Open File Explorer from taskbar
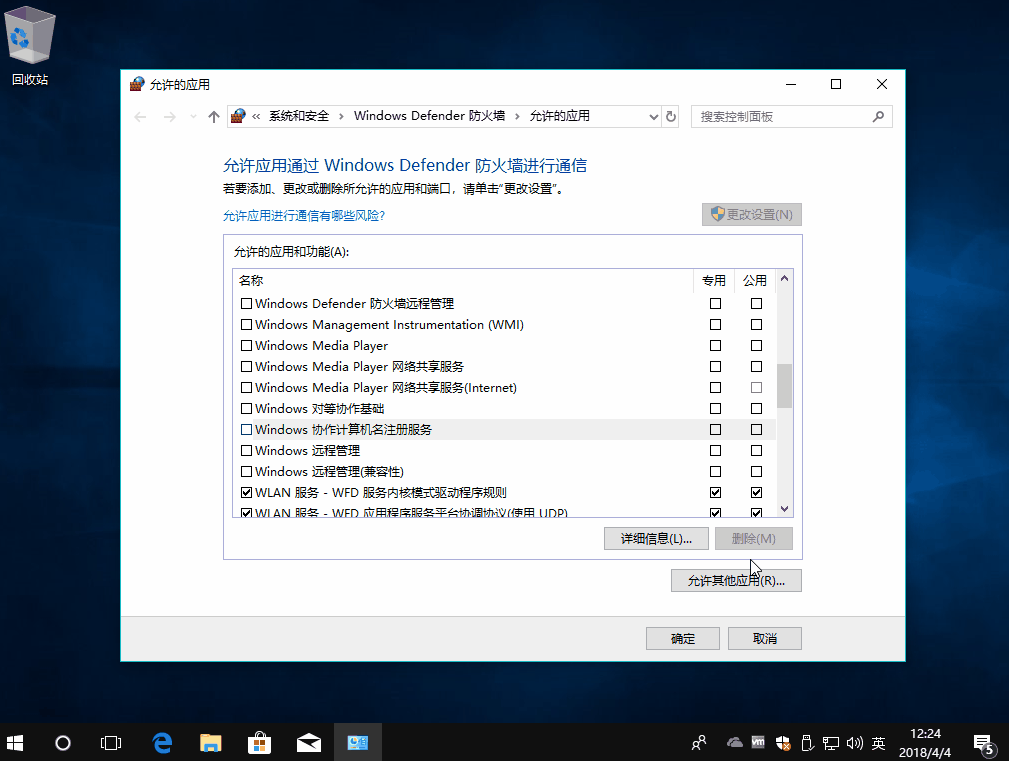 pyautogui.click(x=210, y=743)
